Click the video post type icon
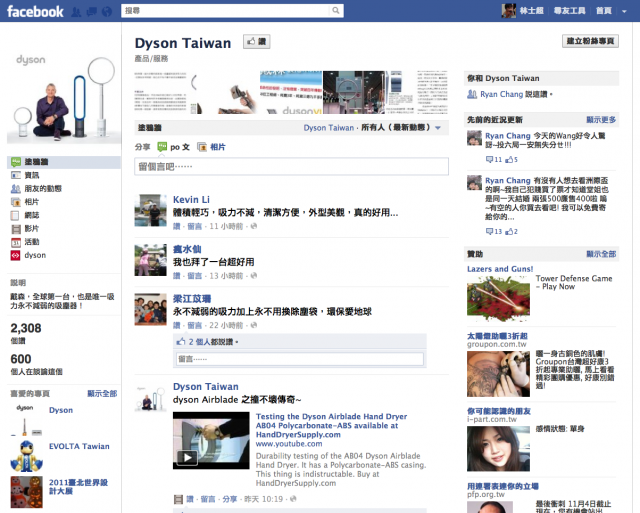This screenshot has height=513, width=640. coord(178,499)
